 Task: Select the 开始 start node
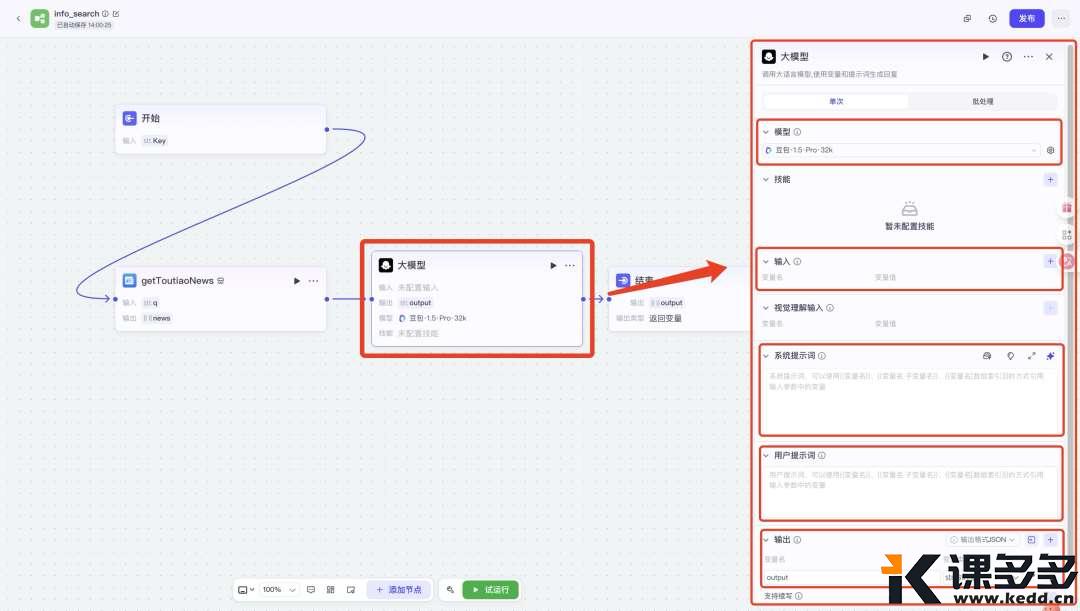(220, 129)
